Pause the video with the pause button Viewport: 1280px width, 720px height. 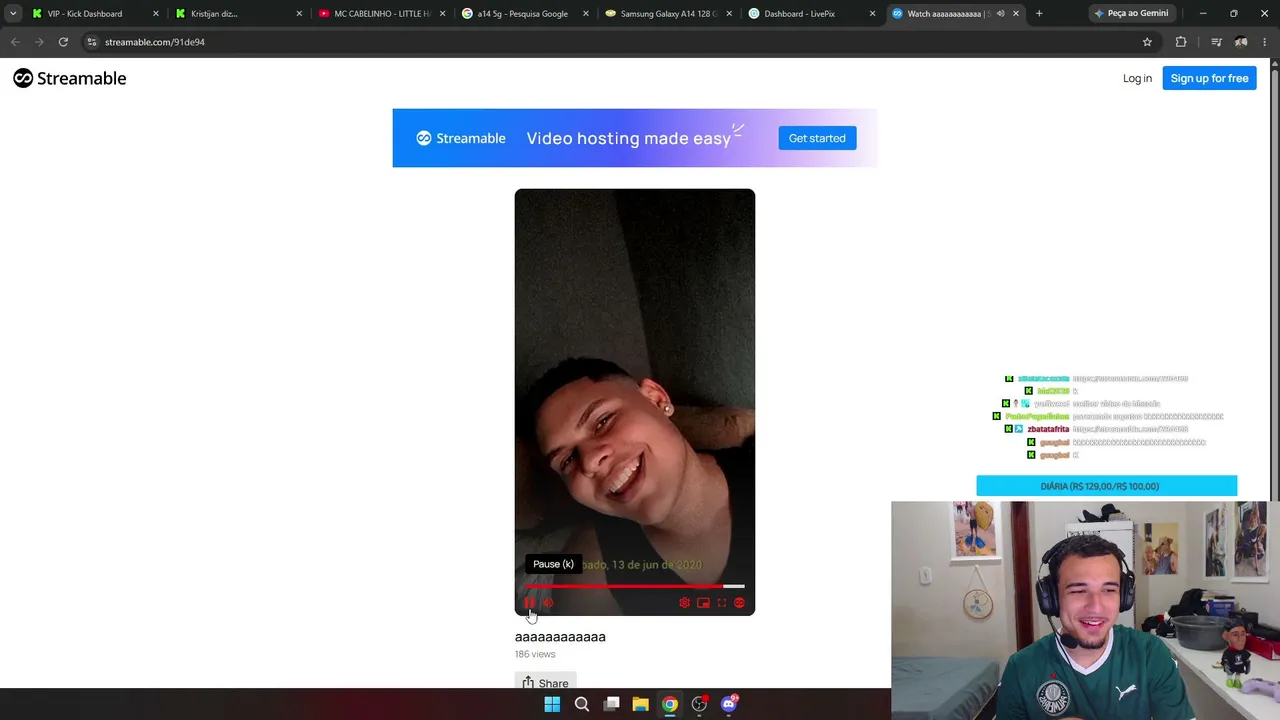pos(529,603)
